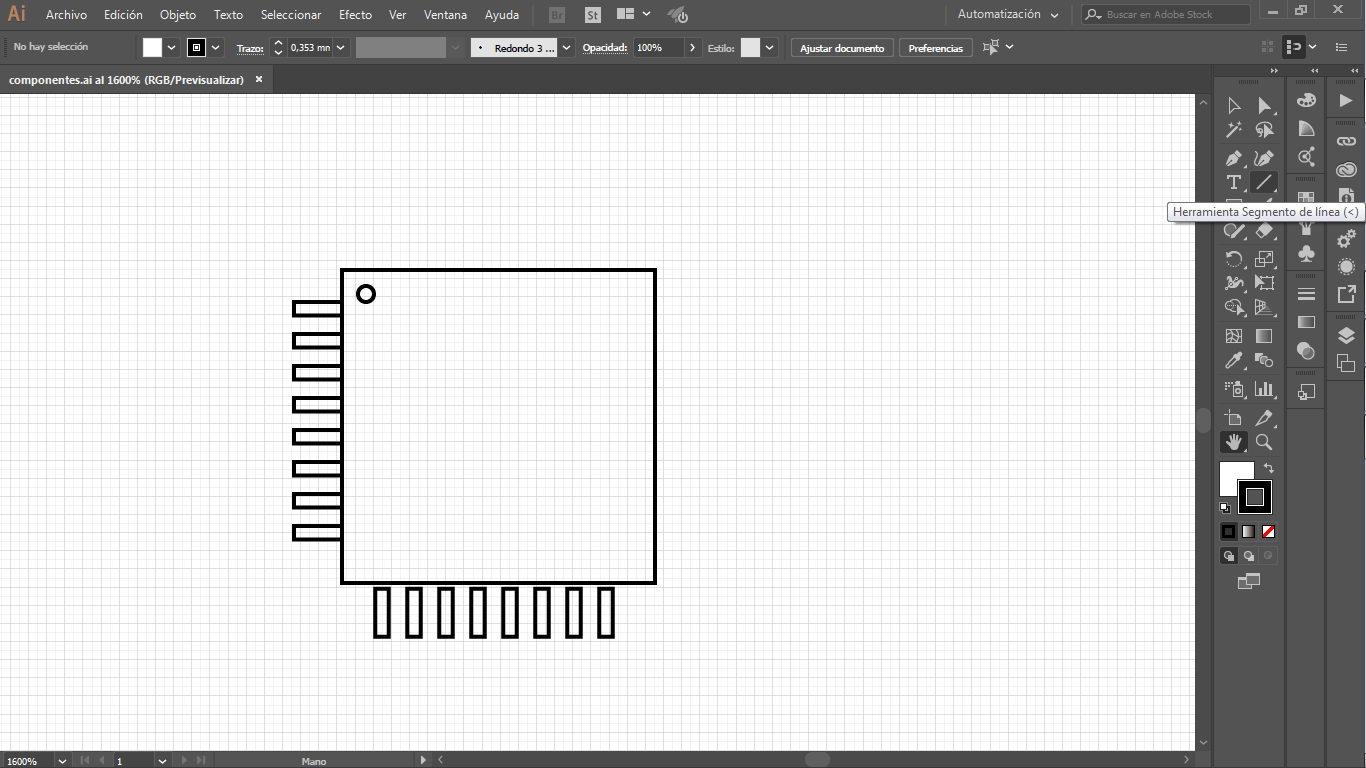Select the Warp tool
Viewport: 1366px width, 768px height.
pyautogui.click(x=1234, y=283)
